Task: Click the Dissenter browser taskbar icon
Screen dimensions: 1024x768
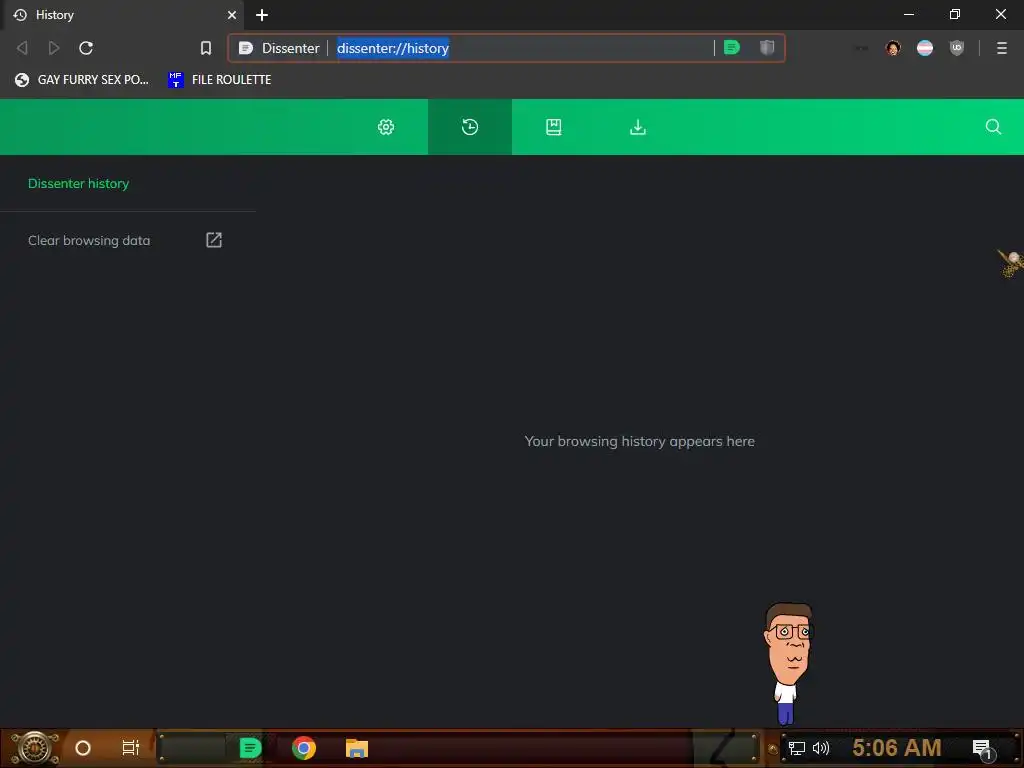Action: (x=250, y=748)
